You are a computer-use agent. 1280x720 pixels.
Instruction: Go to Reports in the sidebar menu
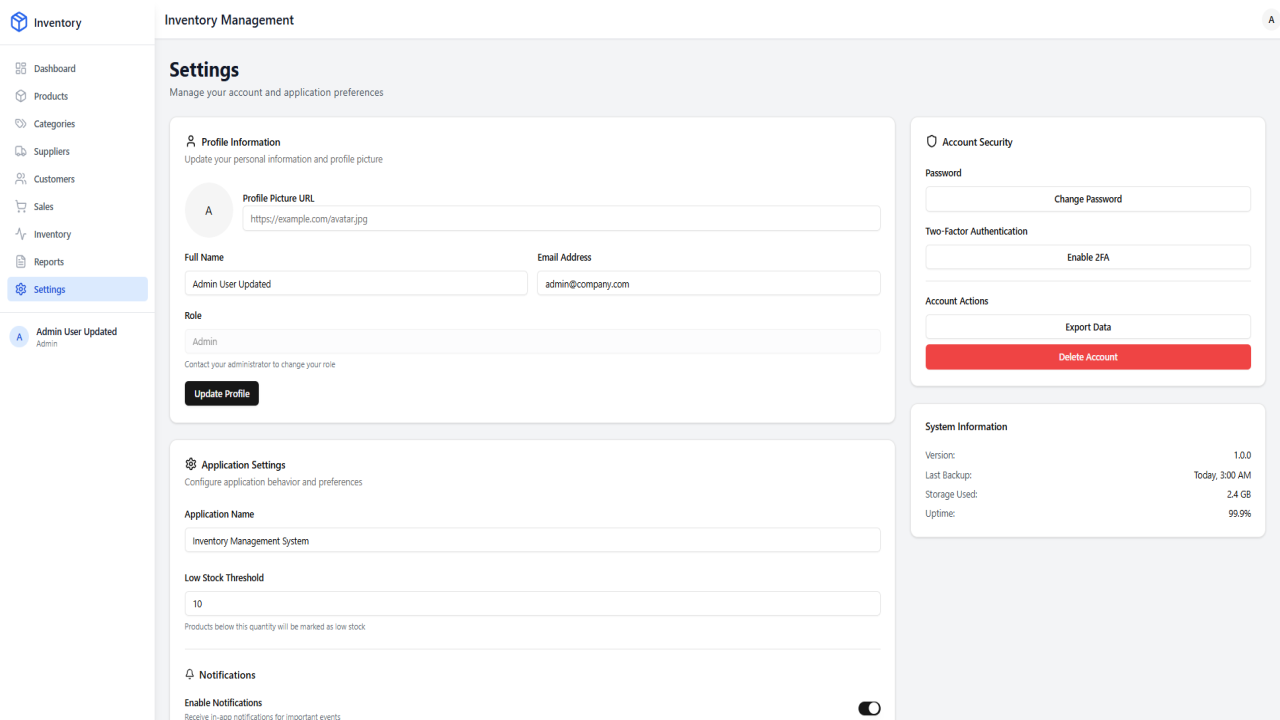[77, 262]
